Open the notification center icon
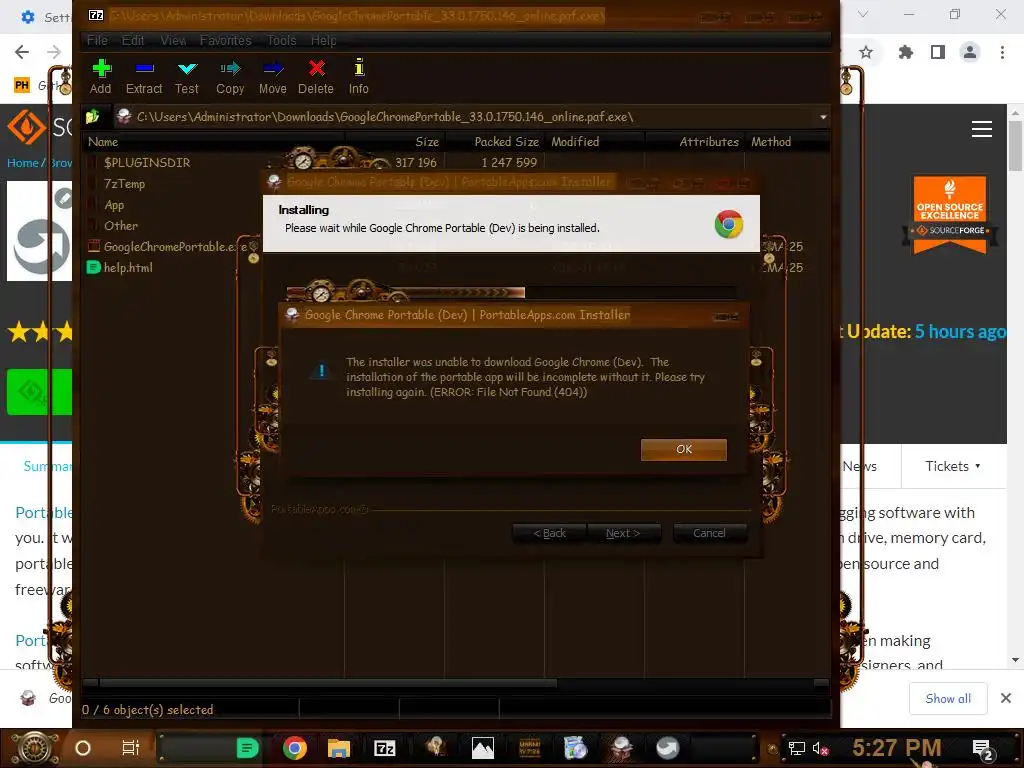 pyautogui.click(x=982, y=750)
